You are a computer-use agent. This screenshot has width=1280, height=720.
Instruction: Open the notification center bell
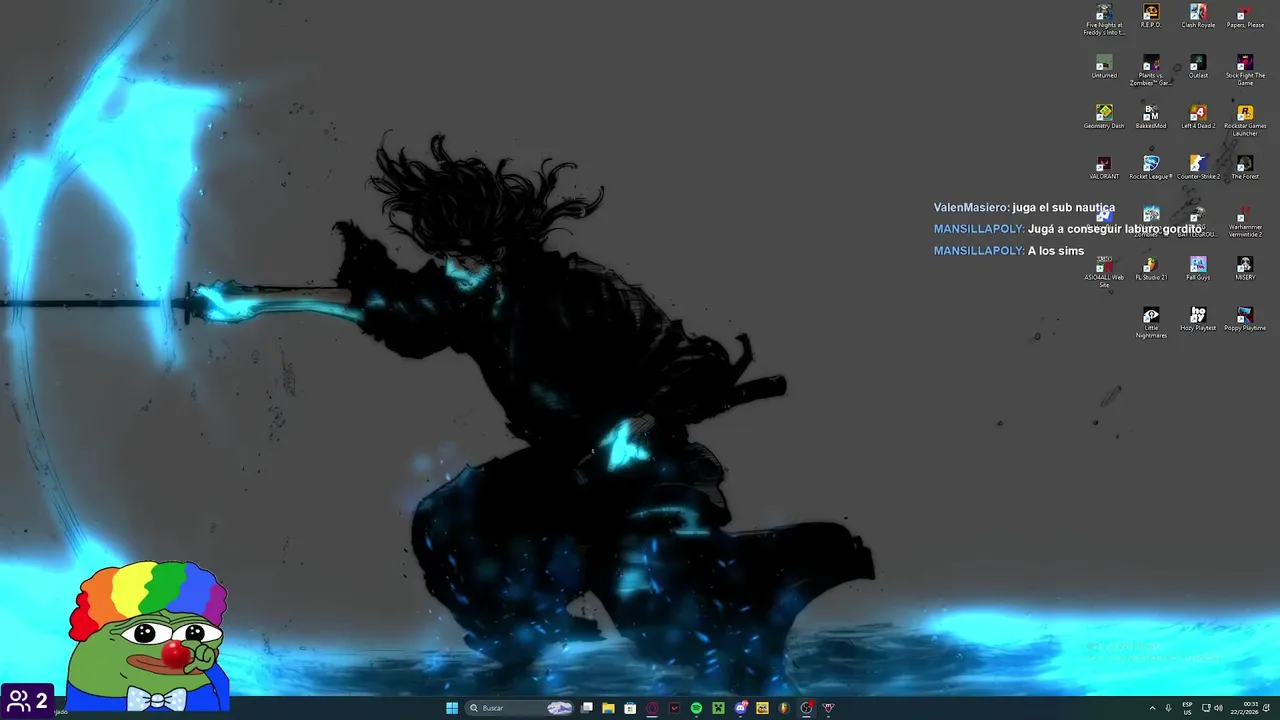coord(1266,708)
